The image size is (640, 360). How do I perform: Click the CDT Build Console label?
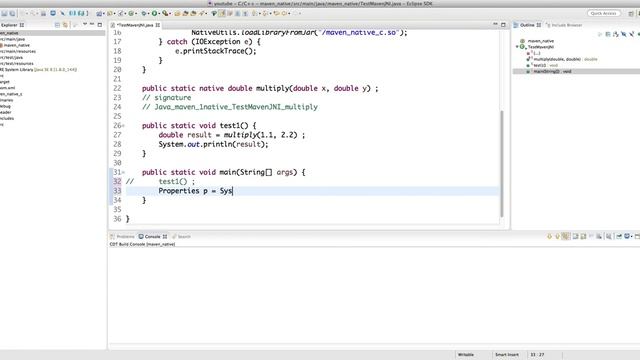[x=142, y=244]
